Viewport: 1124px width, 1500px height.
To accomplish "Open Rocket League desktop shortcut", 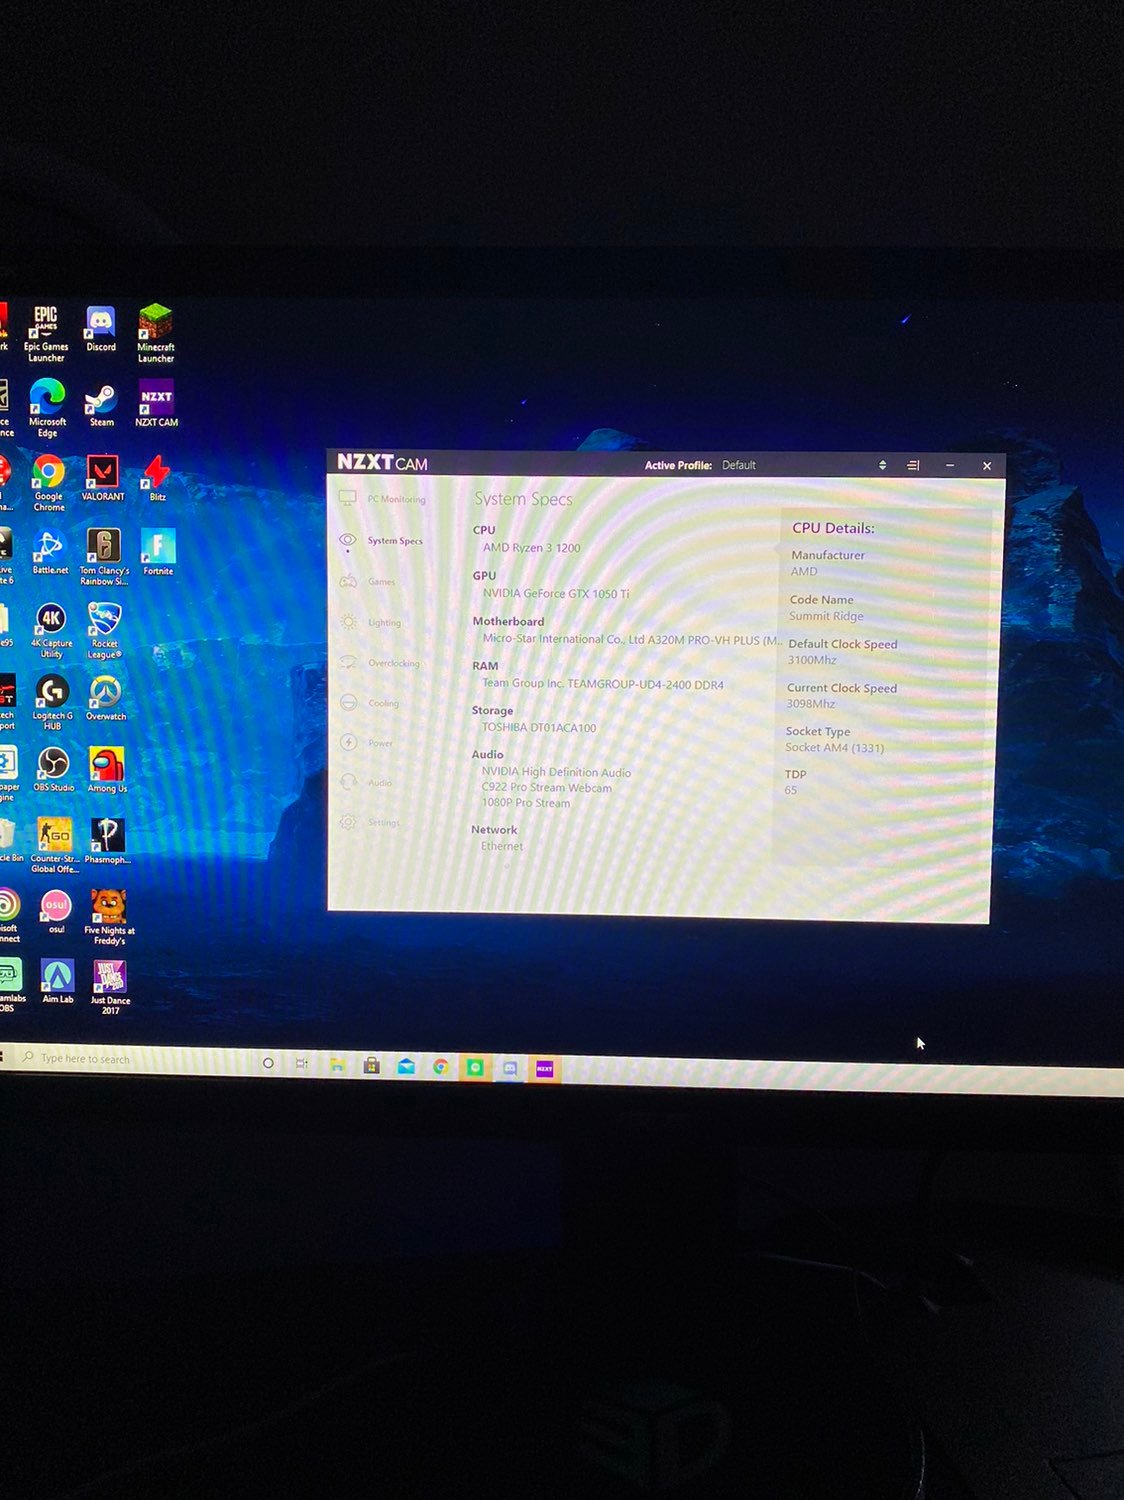I will point(104,630).
